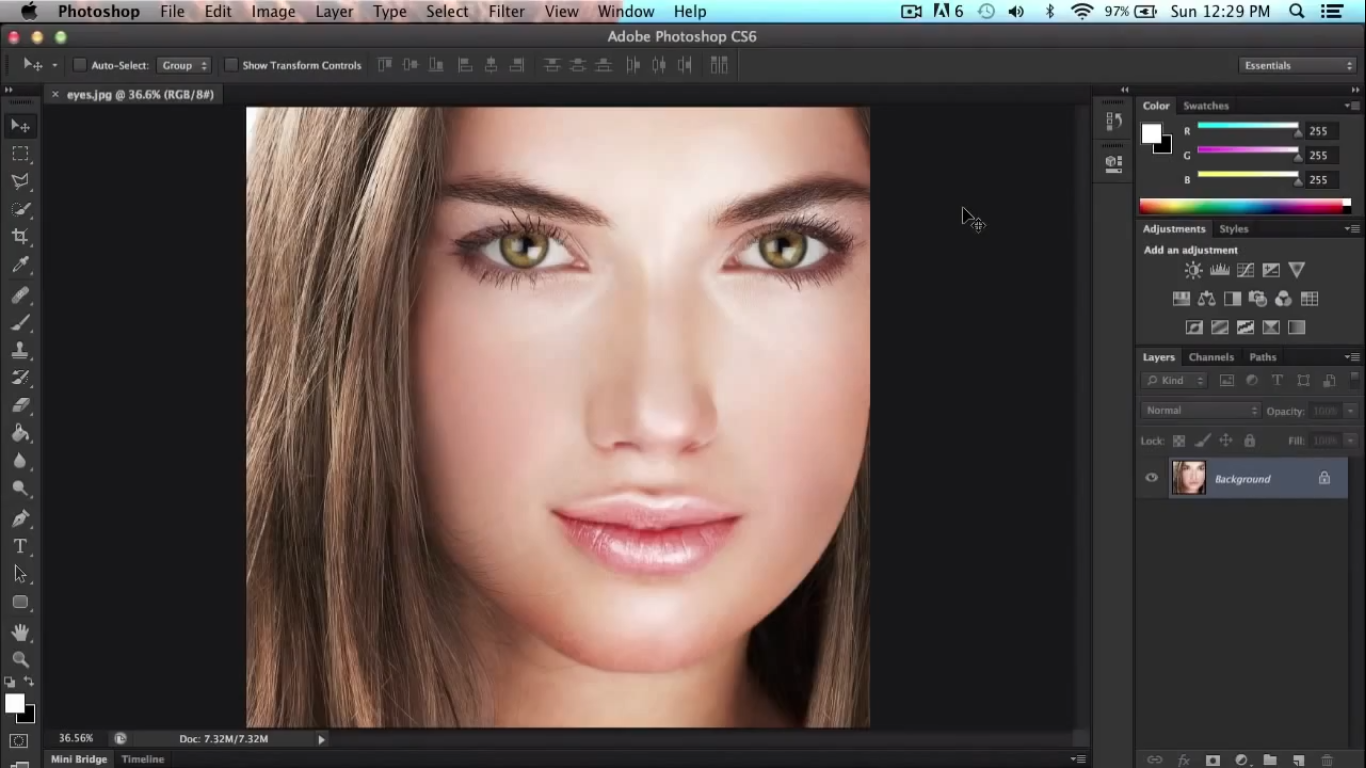The height and width of the screenshot is (768, 1366).
Task: Click the add layer mask icon
Action: click(x=1212, y=761)
